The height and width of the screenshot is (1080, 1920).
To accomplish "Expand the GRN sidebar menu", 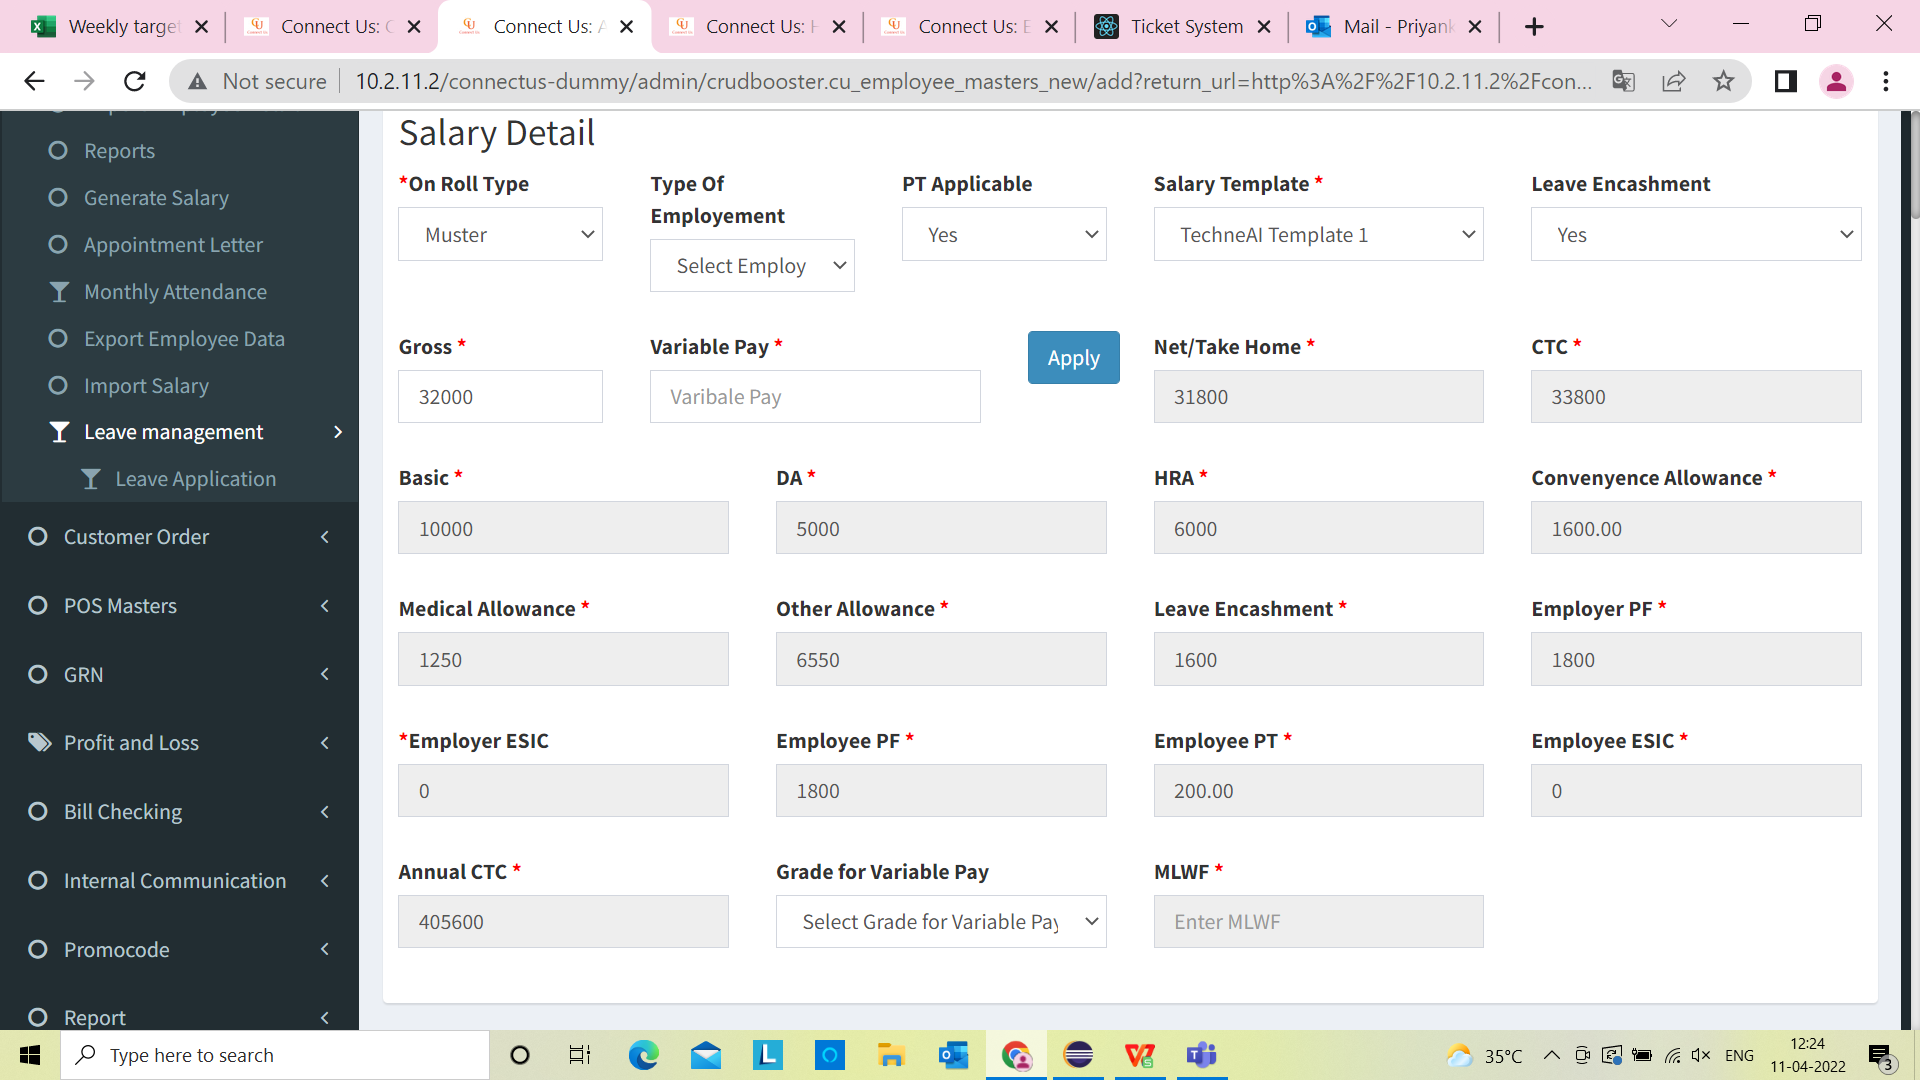I will [x=180, y=675].
